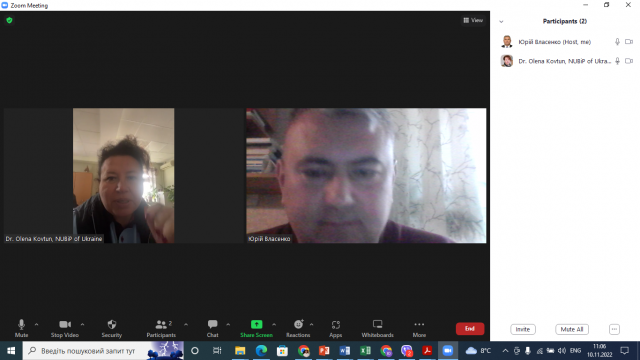Open Viber from taskbar
The width and height of the screenshot is (640, 360).
[x=407, y=351]
